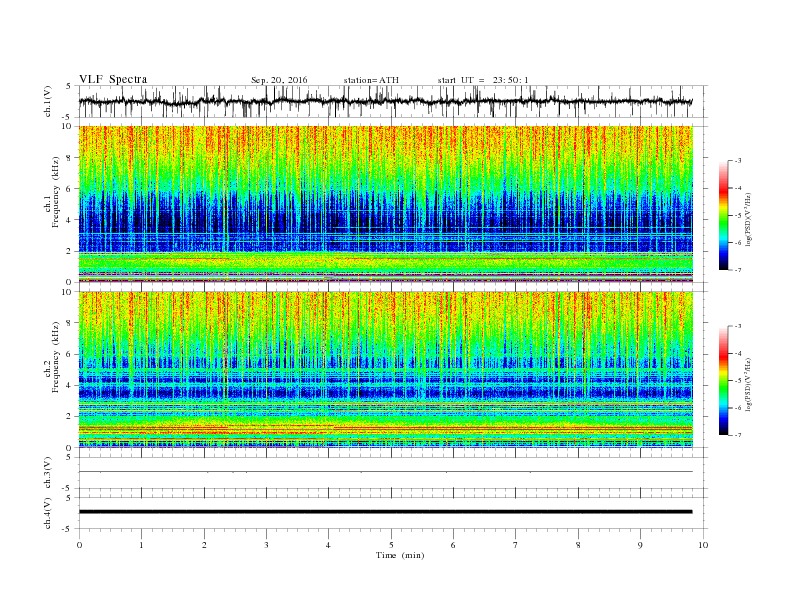
Task: Click the time axis tick label "3"
Action: (266, 545)
